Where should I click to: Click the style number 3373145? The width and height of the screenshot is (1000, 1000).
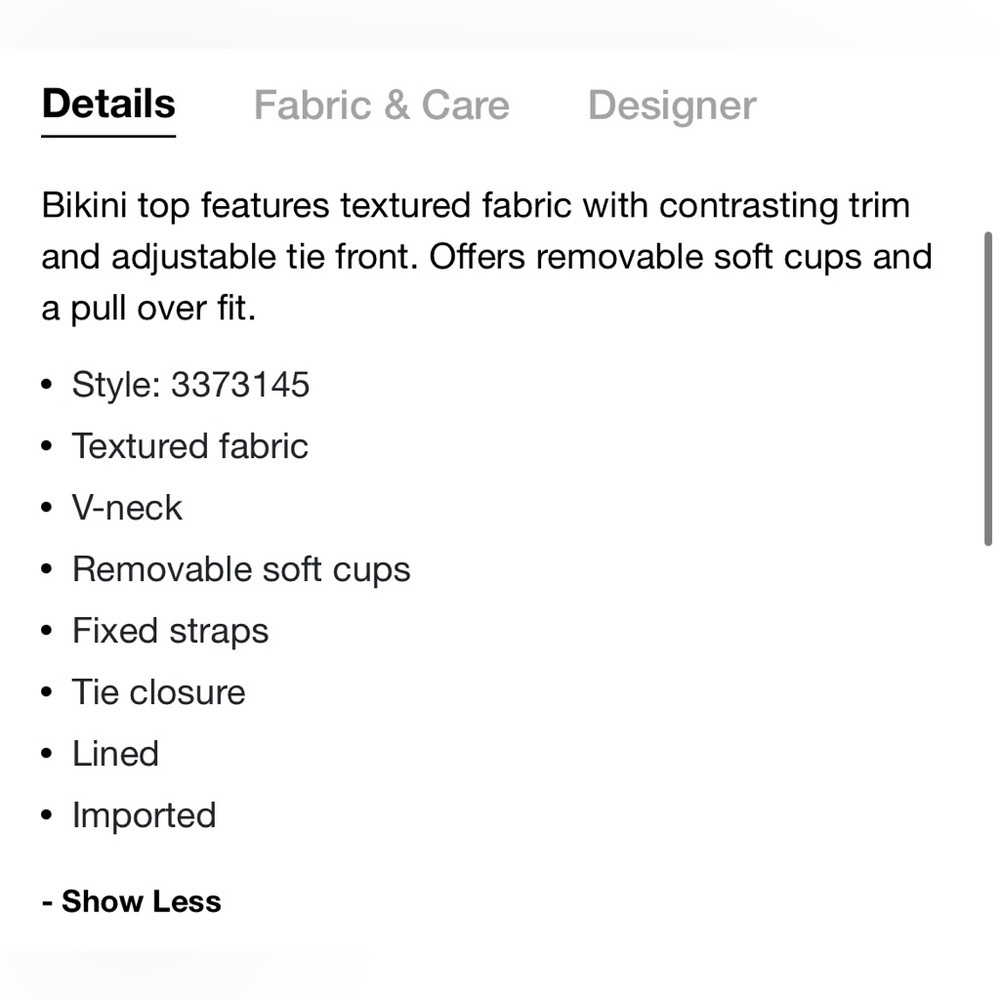(240, 385)
